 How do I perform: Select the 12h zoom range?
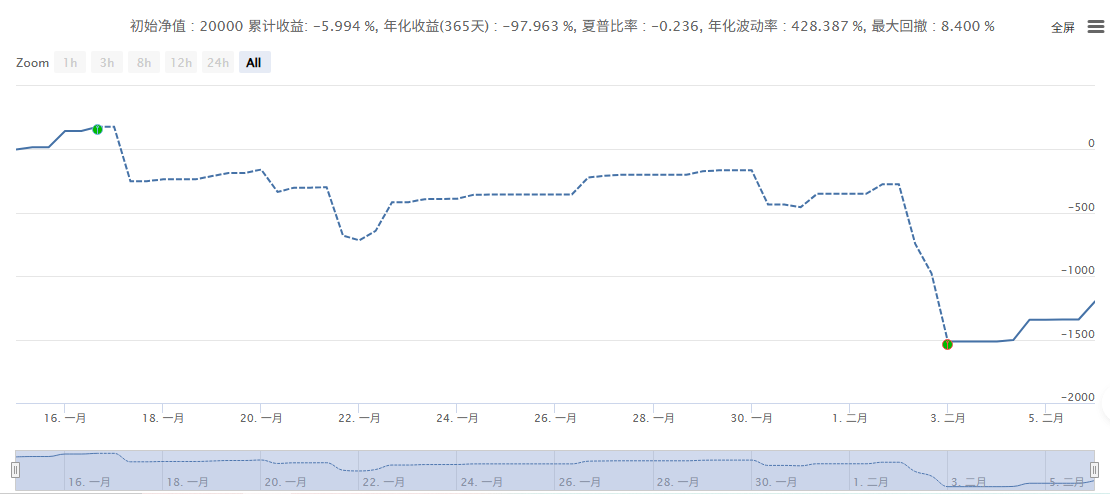(181, 62)
